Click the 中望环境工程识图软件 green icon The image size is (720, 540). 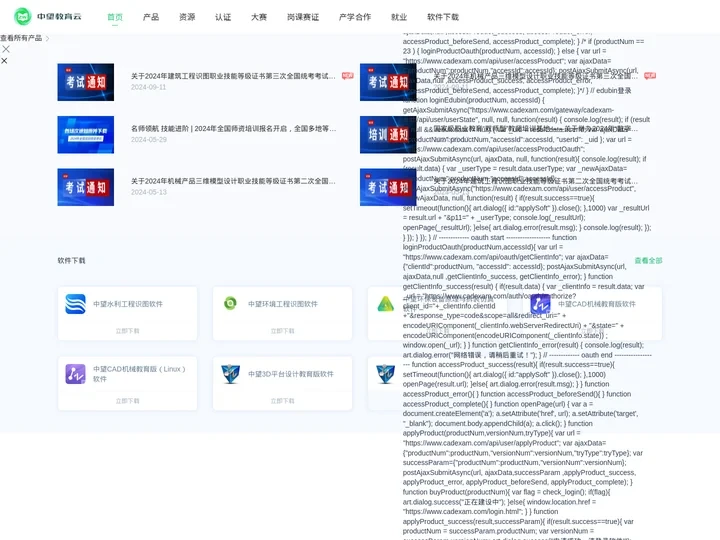pyautogui.click(x=230, y=303)
